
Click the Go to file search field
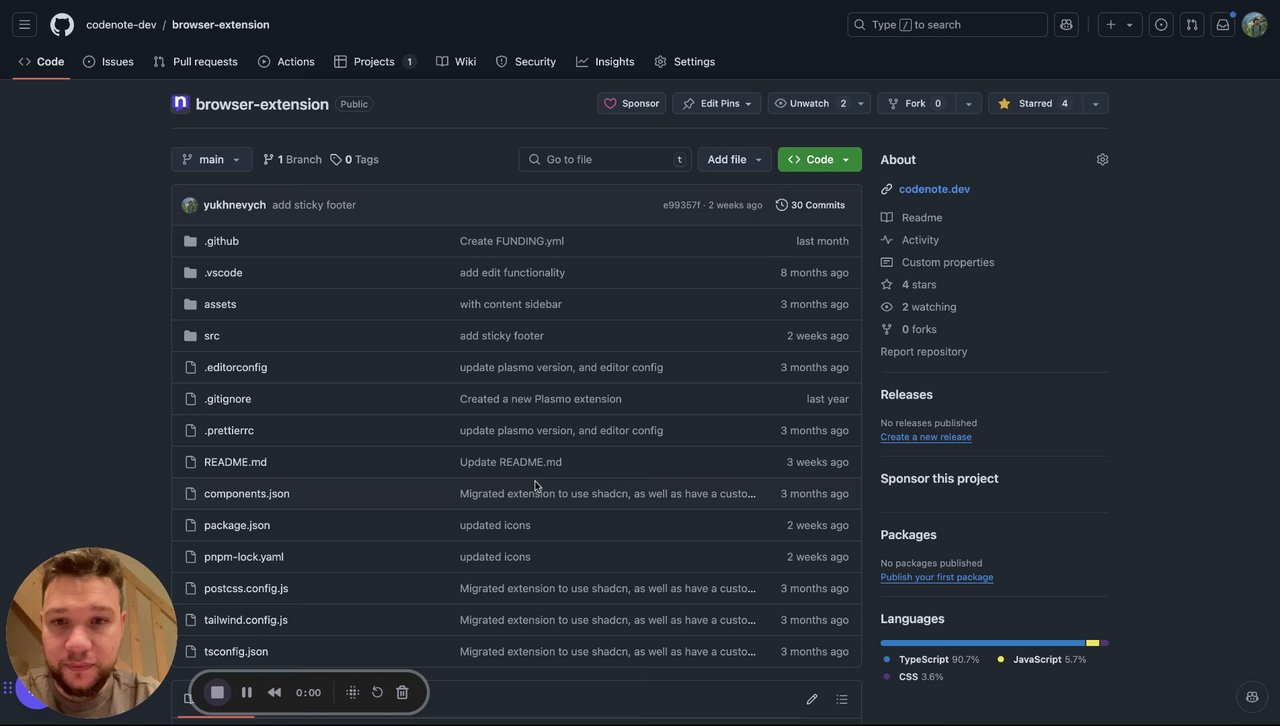605,159
